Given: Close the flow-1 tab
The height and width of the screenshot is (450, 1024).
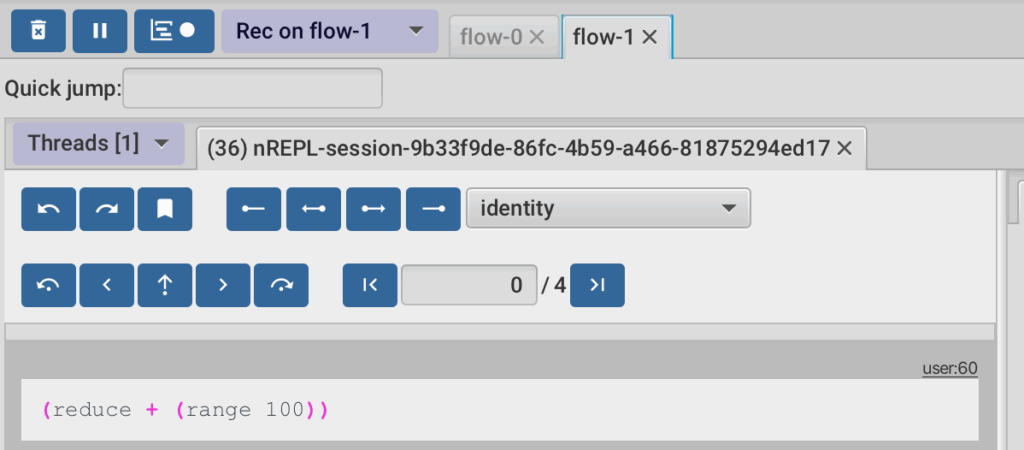Looking at the screenshot, I should point(649,38).
